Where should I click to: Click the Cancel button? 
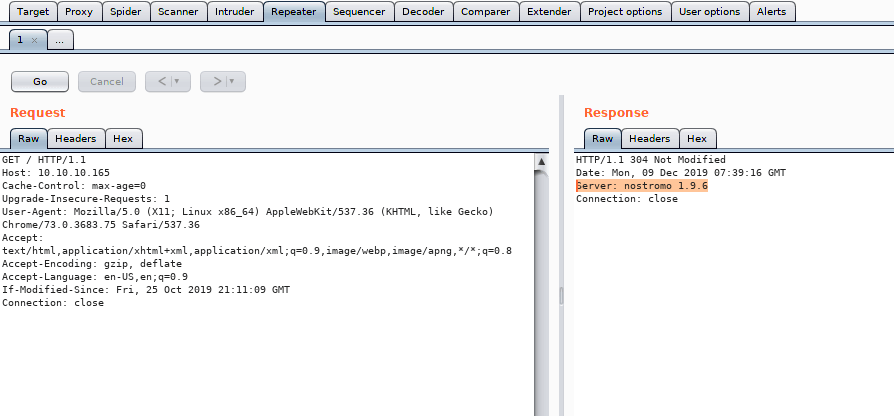(x=107, y=81)
